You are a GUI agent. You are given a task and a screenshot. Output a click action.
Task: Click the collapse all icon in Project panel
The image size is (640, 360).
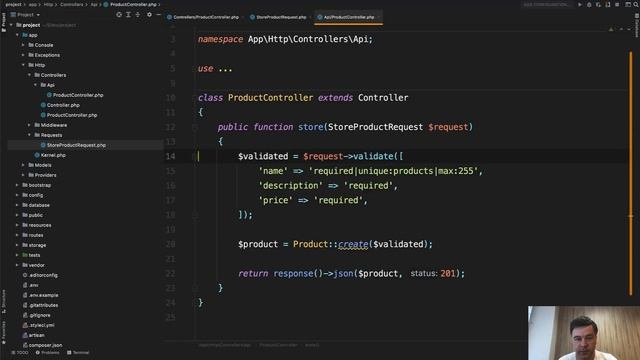138,15
